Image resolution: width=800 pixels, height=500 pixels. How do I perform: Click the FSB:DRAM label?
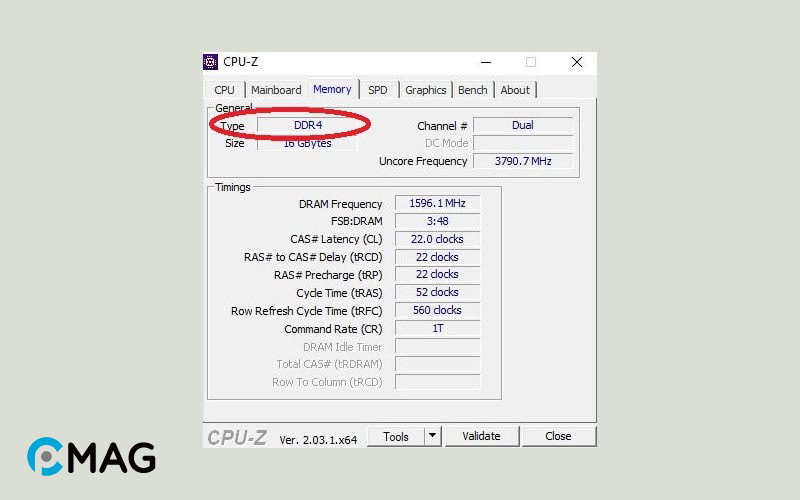[357, 221]
